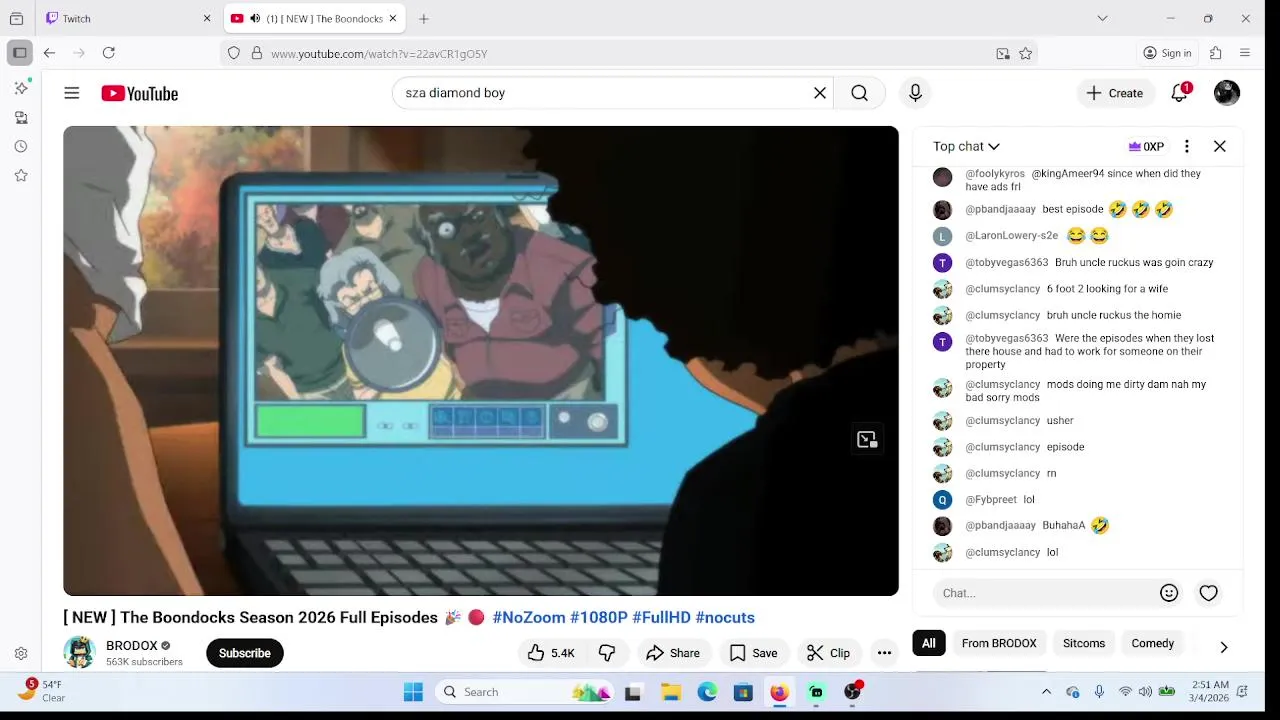Viewport: 1280px width, 720px height.
Task: Open the #1080P hashtag link
Action: (599, 617)
